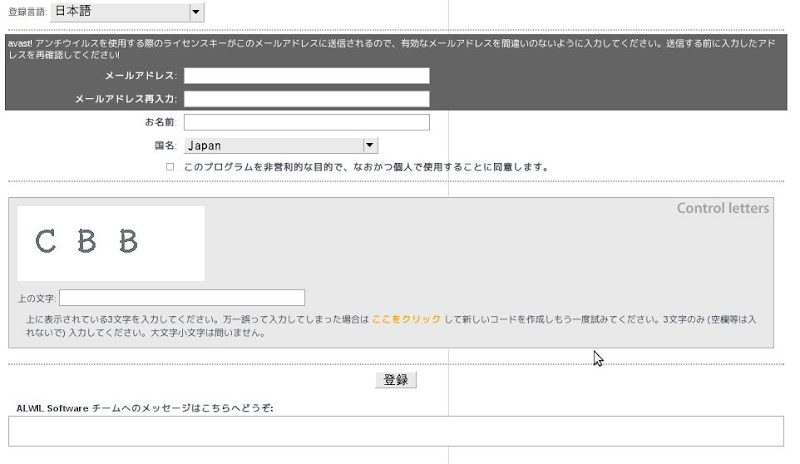Click the 上の文字 captcha input field
This screenshot has height=464, width=800.
tap(182, 298)
